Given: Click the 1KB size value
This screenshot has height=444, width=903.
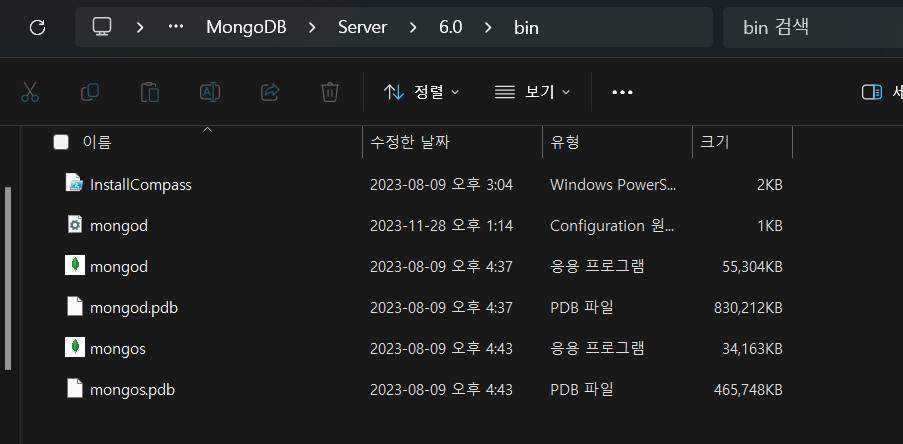Looking at the screenshot, I should click(769, 226).
